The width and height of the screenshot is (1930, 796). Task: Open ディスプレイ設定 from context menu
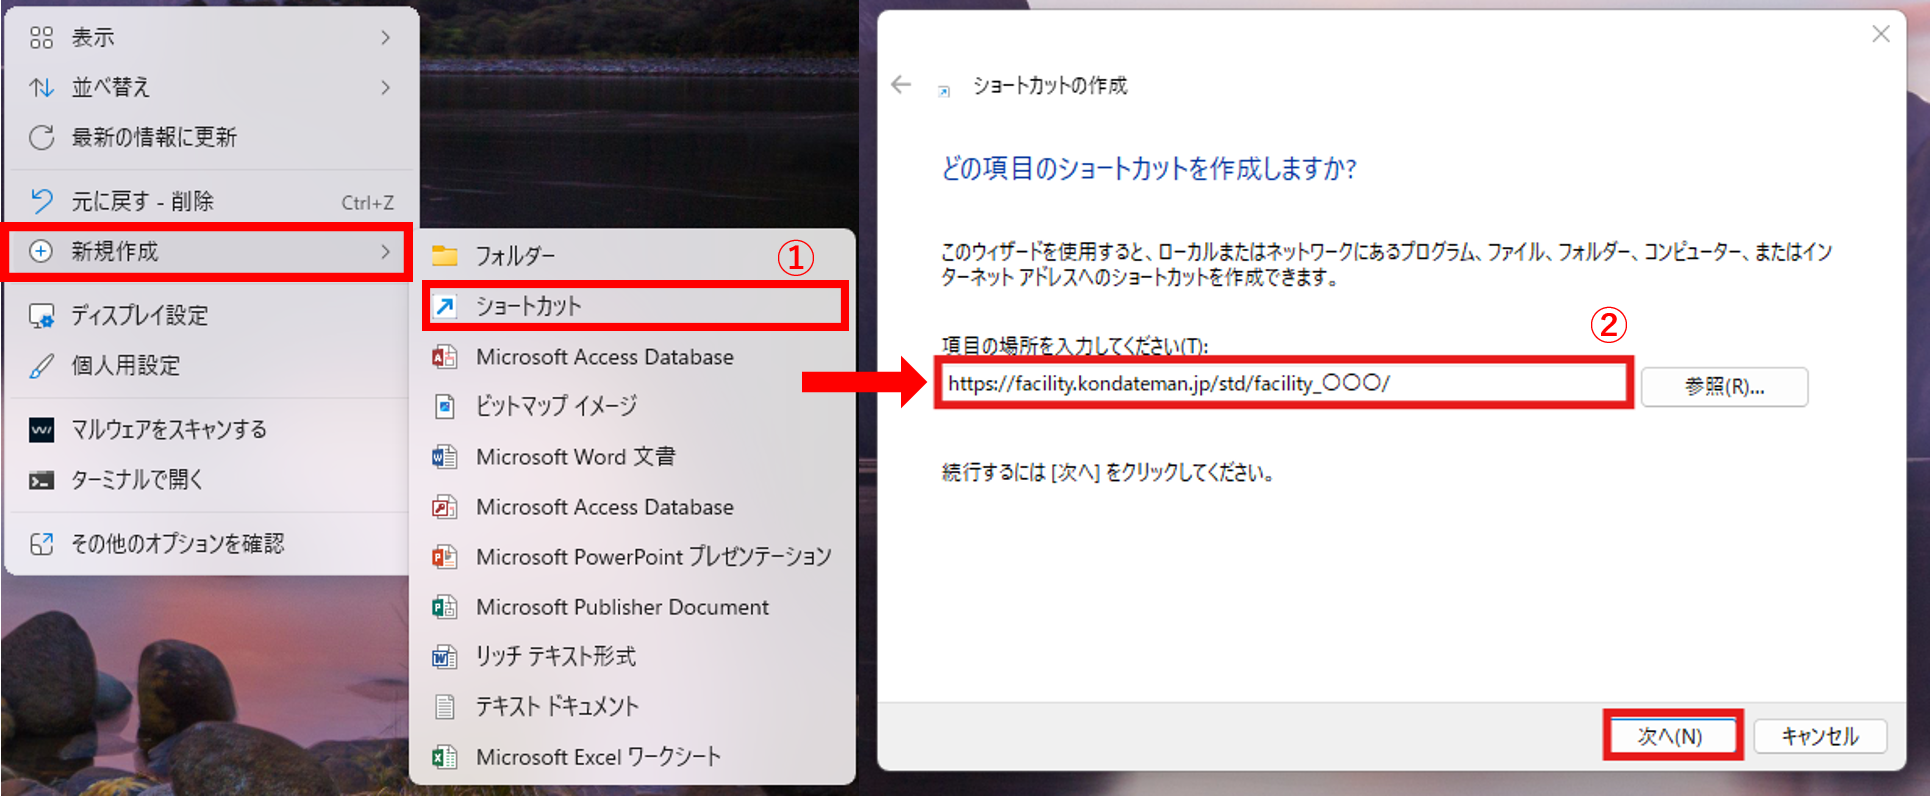pyautogui.click(x=139, y=316)
